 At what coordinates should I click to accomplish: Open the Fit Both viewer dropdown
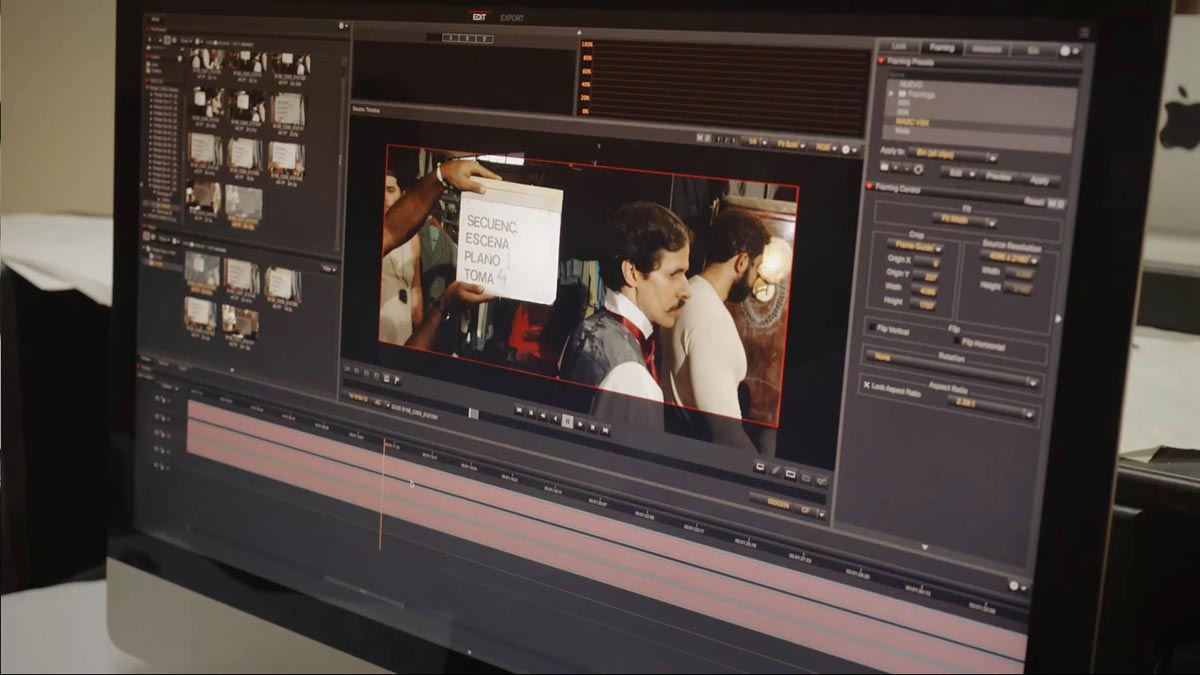[792, 145]
